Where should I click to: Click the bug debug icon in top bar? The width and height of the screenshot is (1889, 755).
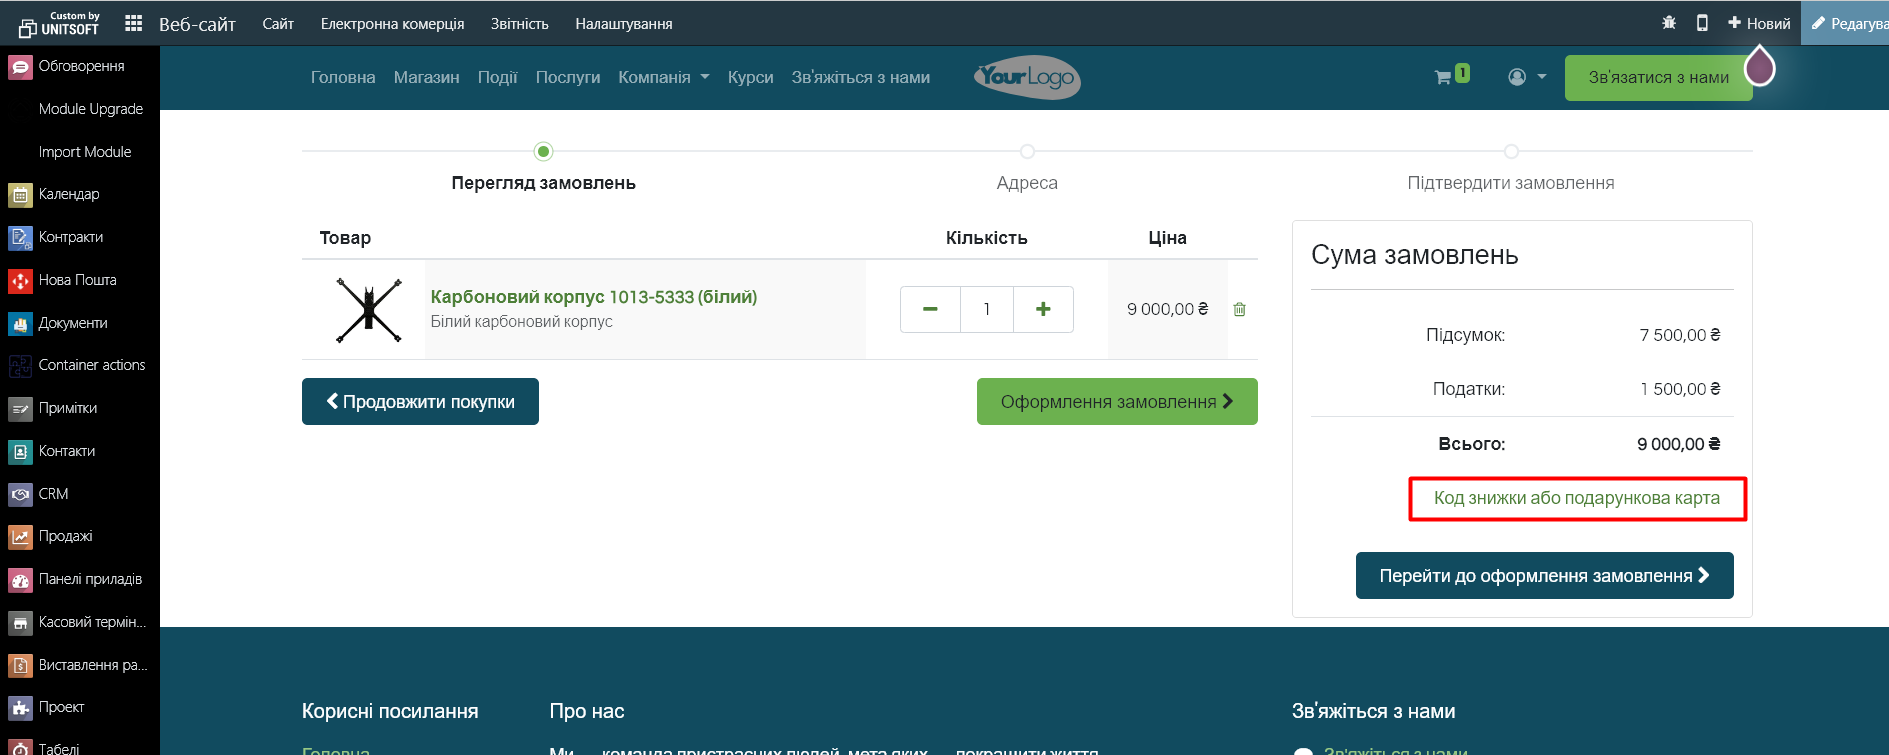[1668, 23]
